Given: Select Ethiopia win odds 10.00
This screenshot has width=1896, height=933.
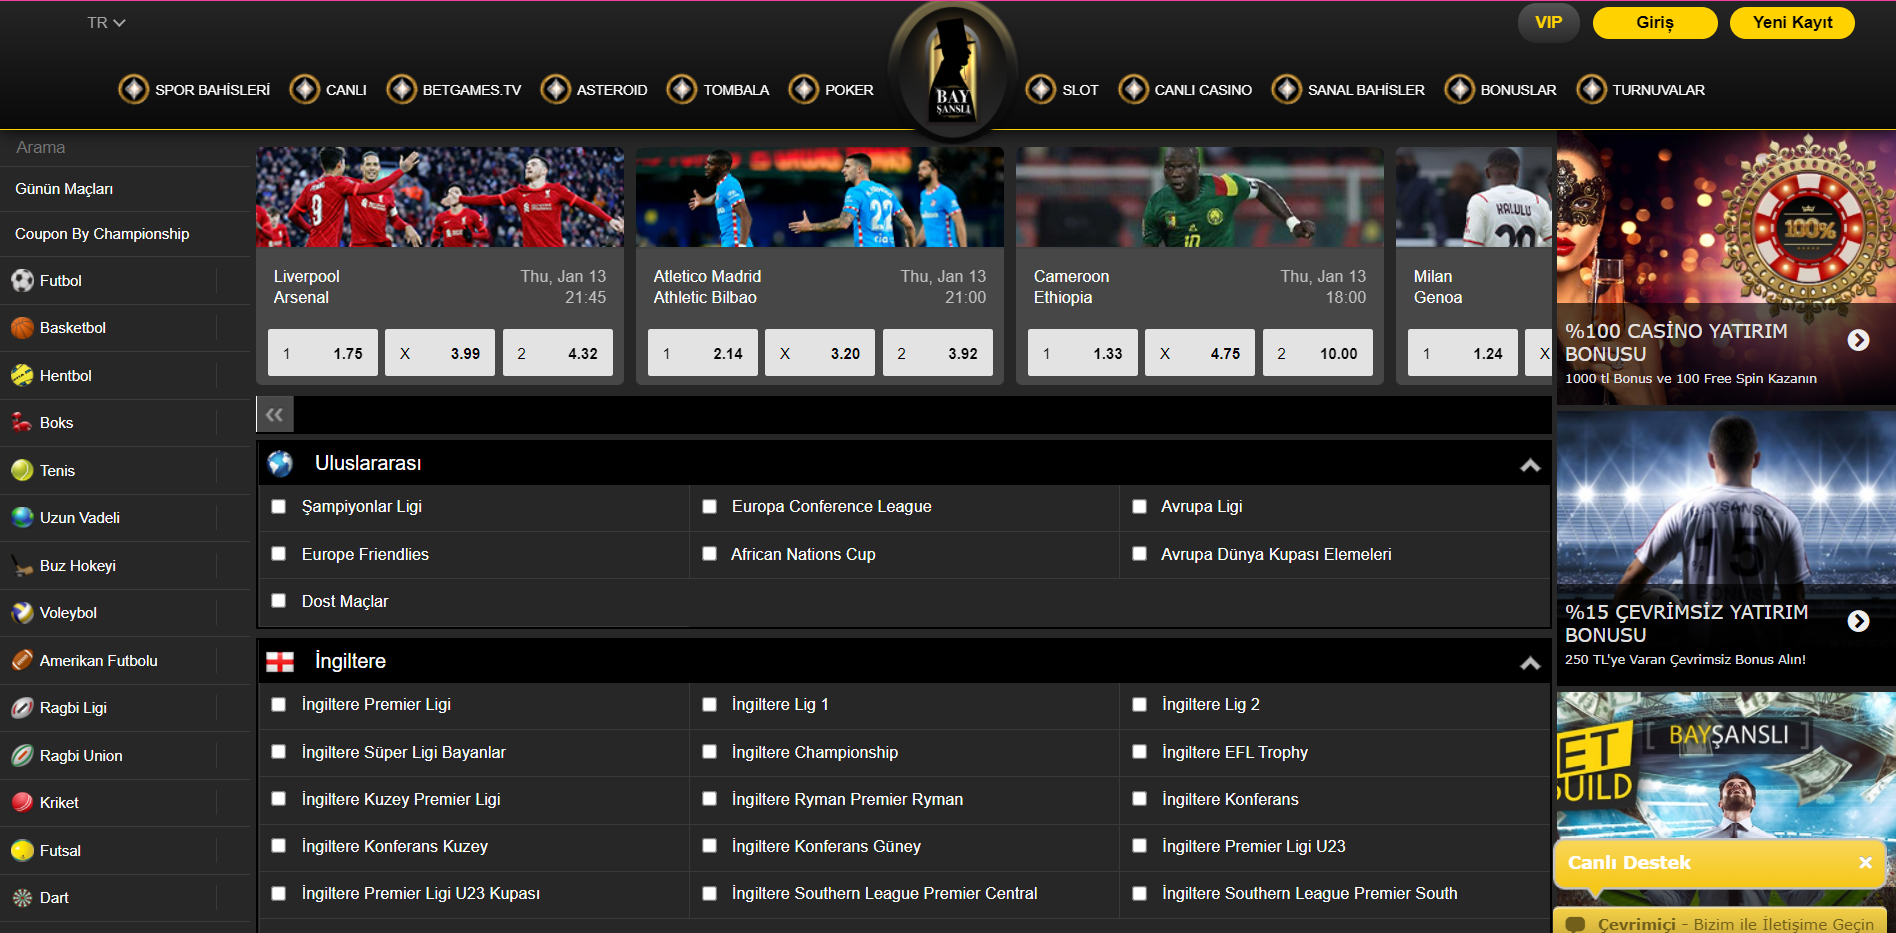Looking at the screenshot, I should [x=1318, y=353].
